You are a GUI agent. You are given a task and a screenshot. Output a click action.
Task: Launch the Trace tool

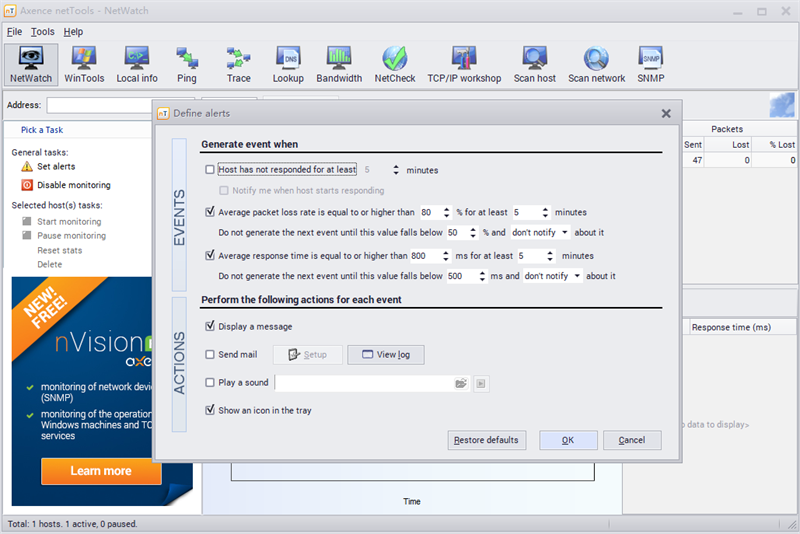tap(238, 64)
